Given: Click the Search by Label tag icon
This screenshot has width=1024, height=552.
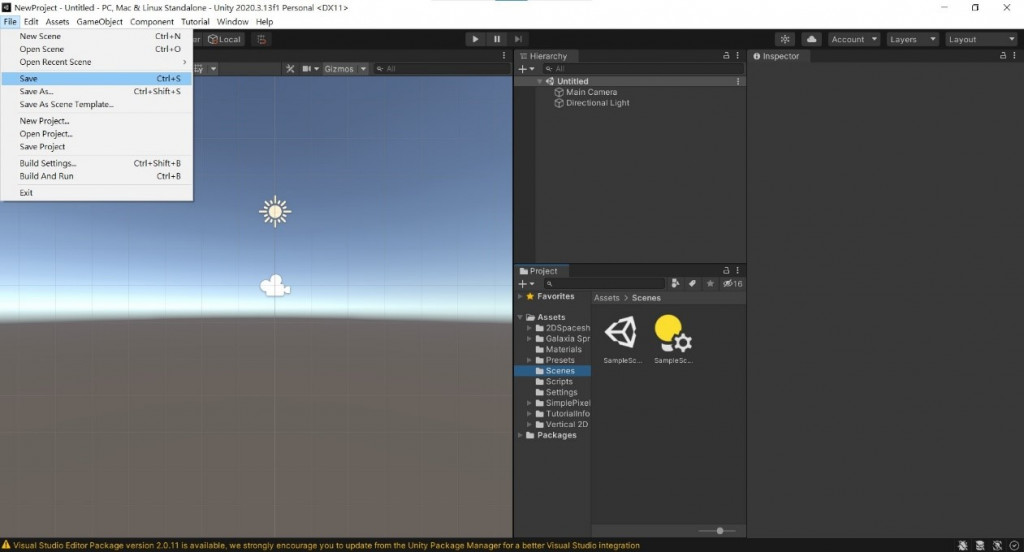Looking at the screenshot, I should point(692,284).
